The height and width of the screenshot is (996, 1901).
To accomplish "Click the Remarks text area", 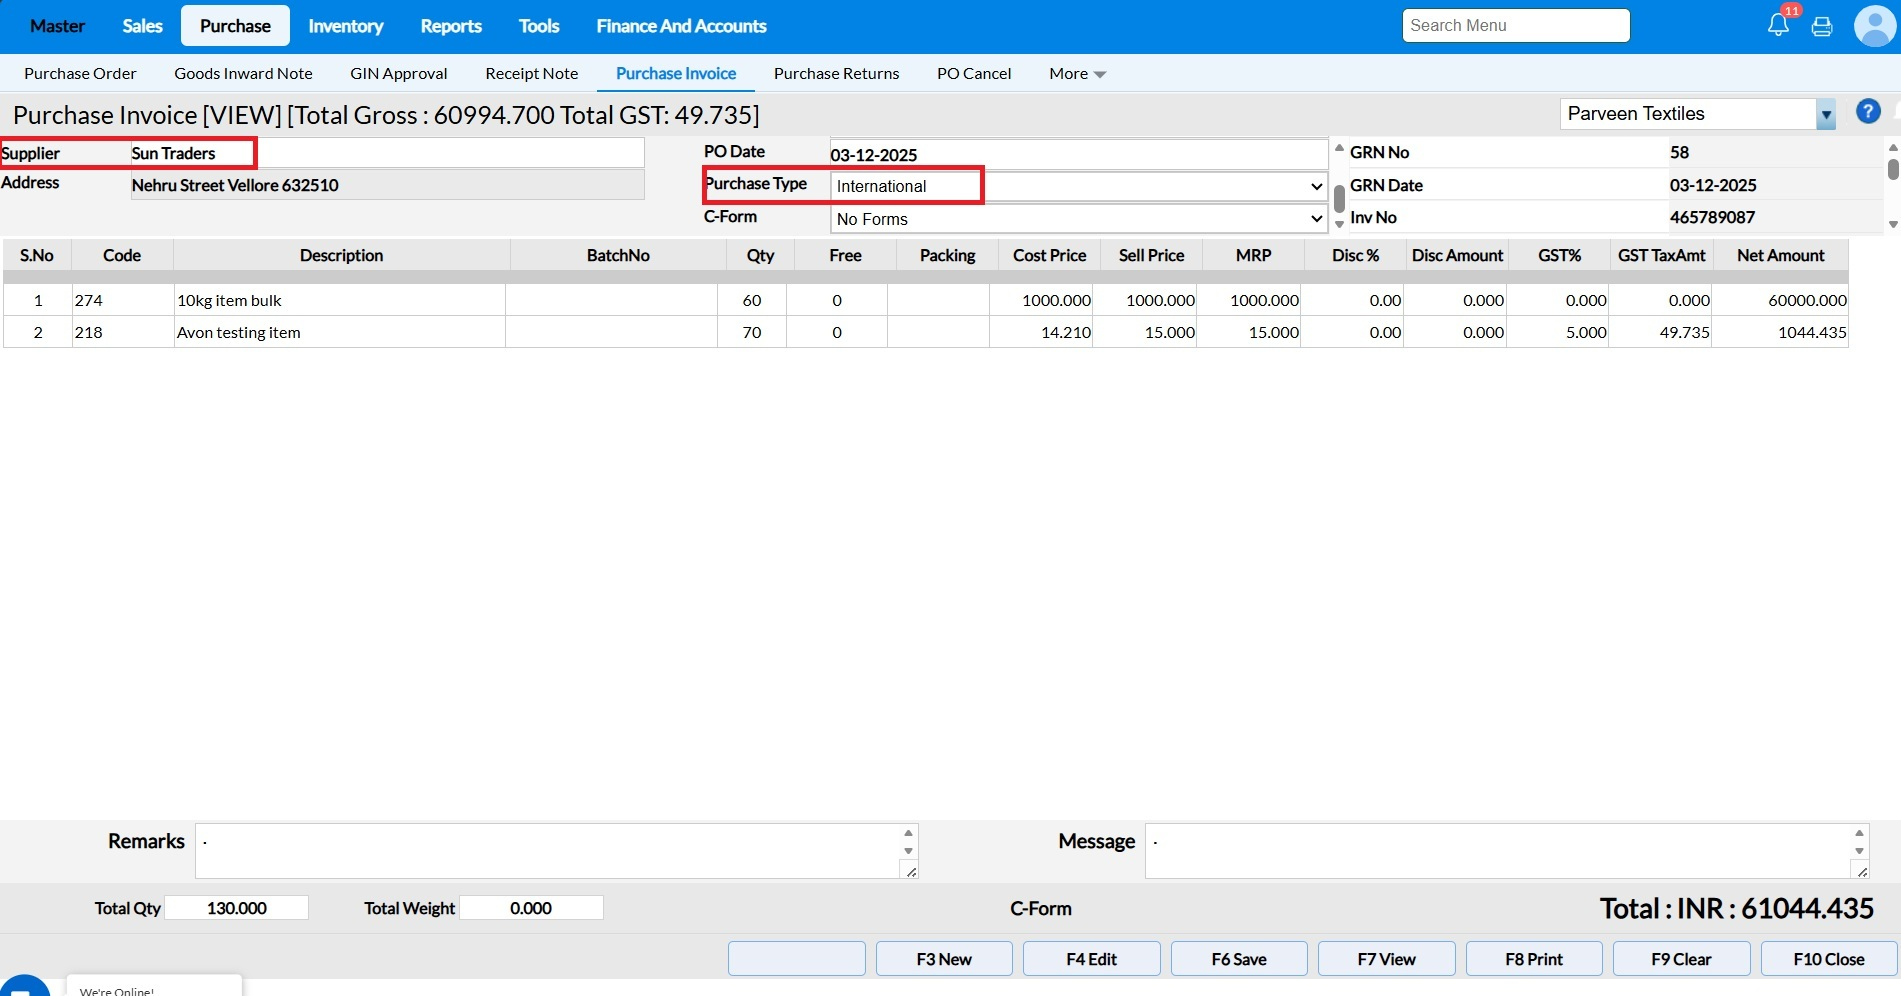I will pos(550,851).
